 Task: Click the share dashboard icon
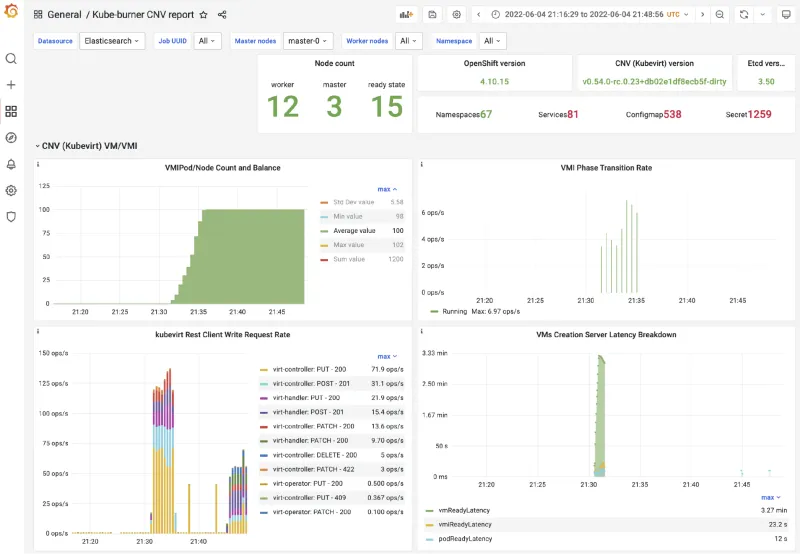(x=222, y=15)
